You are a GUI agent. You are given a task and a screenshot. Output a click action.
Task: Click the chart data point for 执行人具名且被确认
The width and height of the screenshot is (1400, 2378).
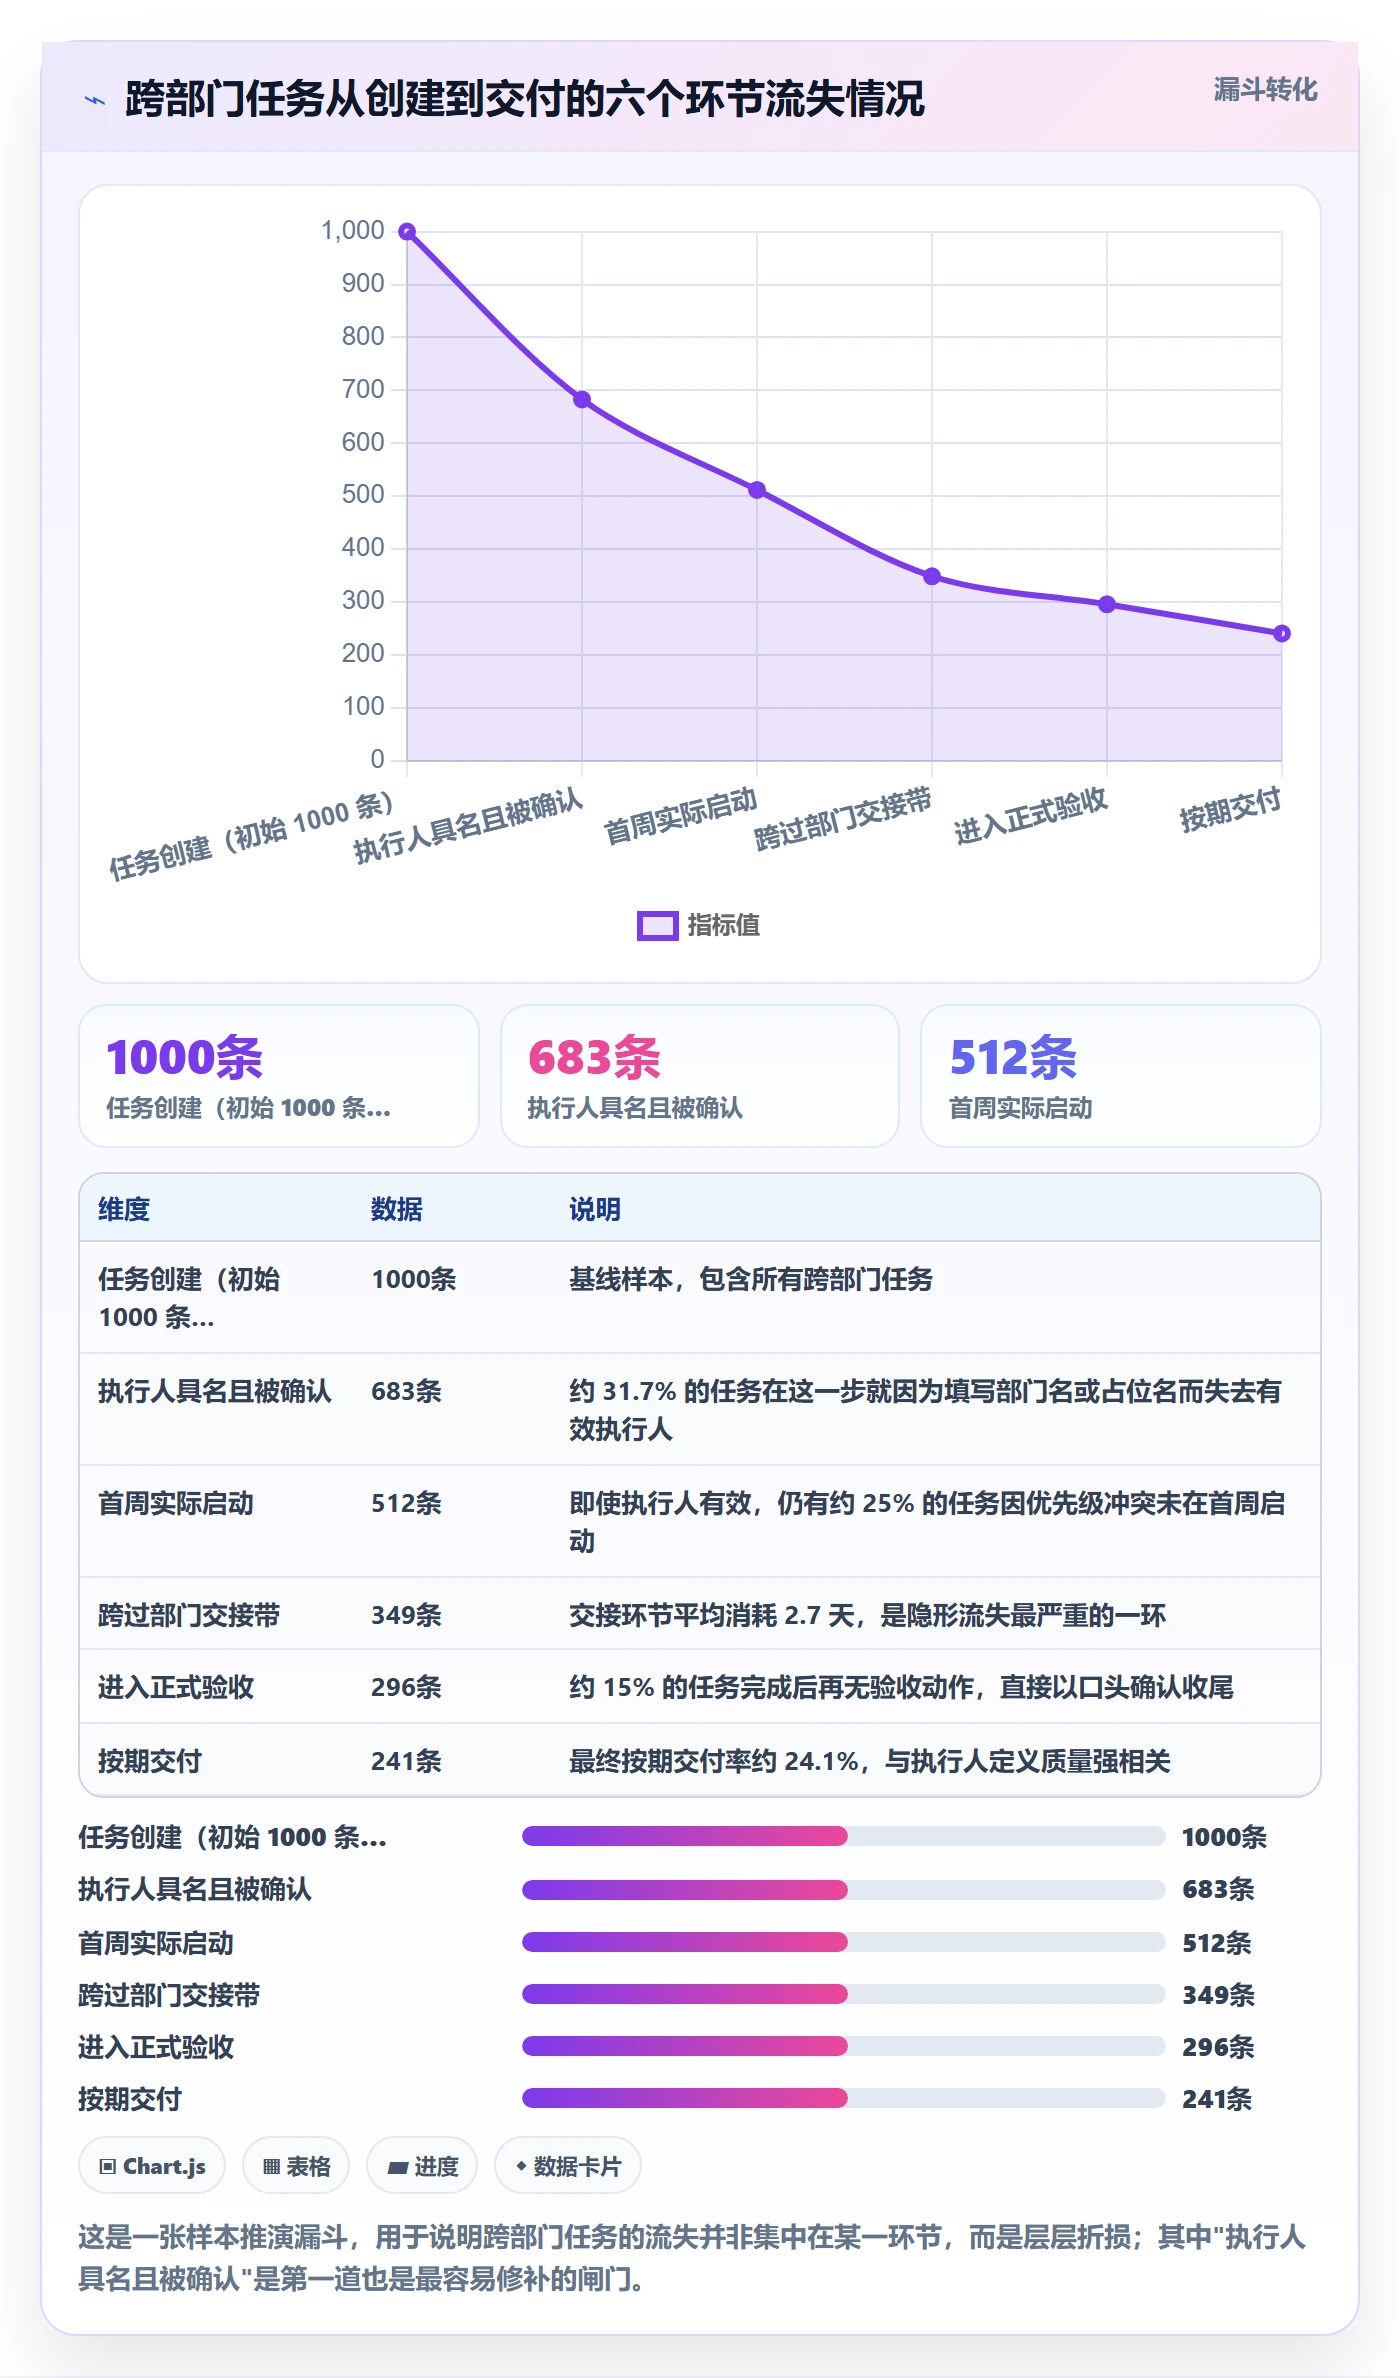(582, 399)
